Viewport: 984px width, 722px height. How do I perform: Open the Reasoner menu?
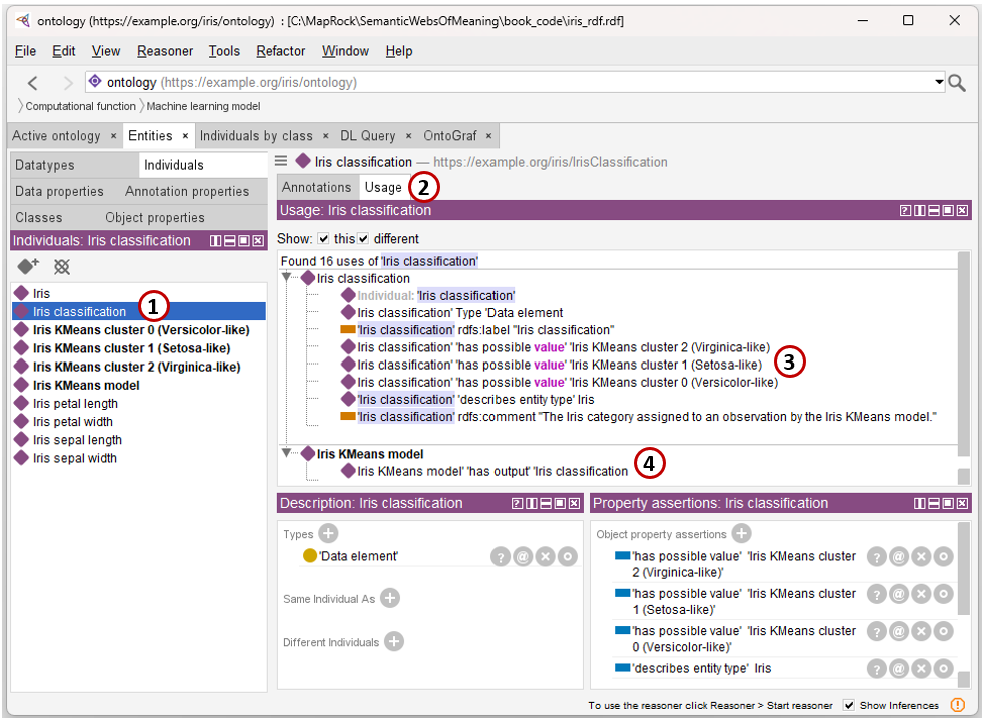click(165, 51)
